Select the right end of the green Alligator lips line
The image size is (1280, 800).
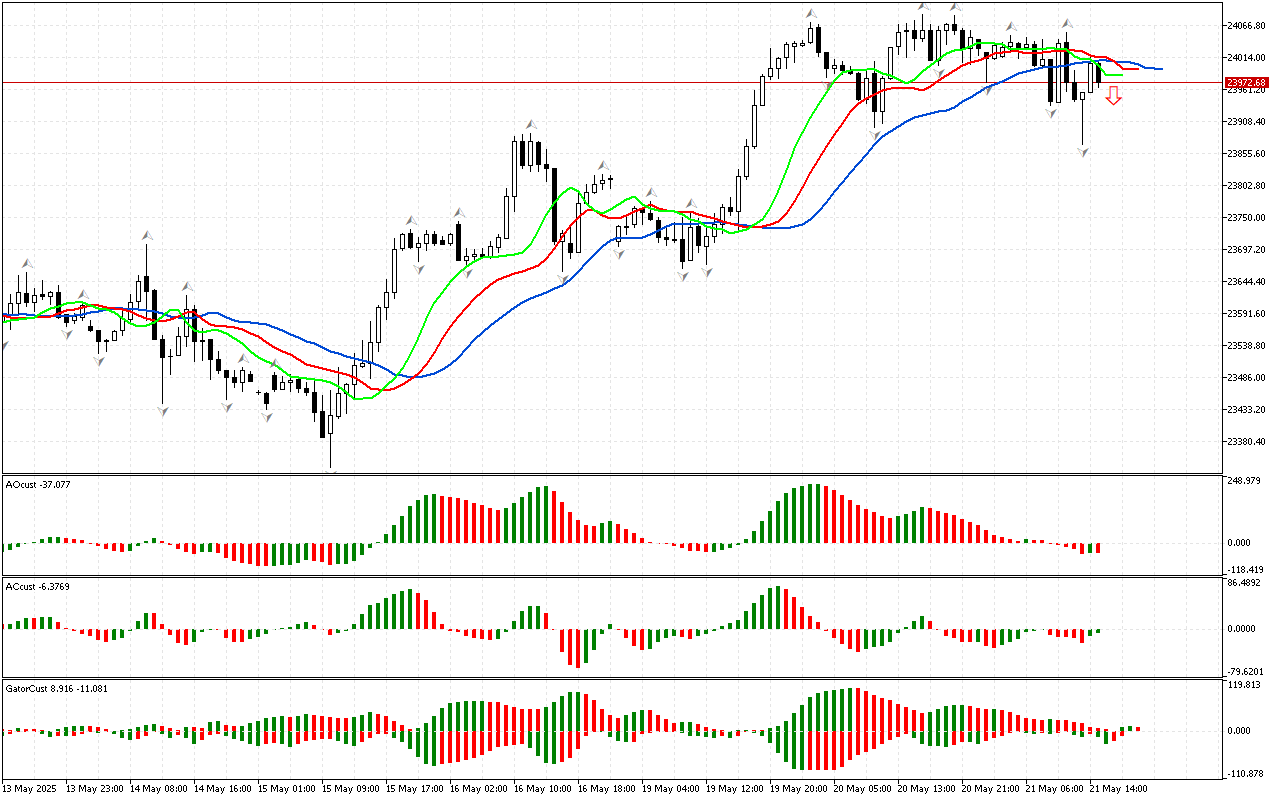pos(1121,75)
